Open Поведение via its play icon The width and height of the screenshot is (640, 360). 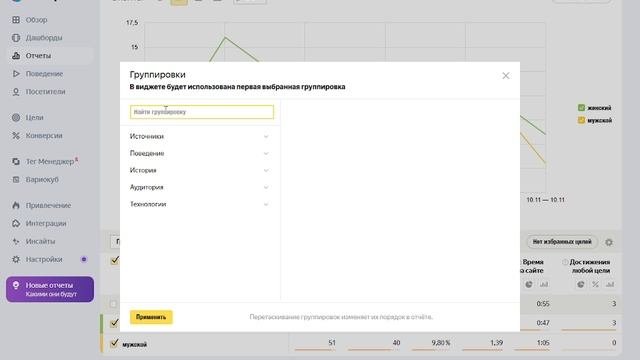point(16,73)
